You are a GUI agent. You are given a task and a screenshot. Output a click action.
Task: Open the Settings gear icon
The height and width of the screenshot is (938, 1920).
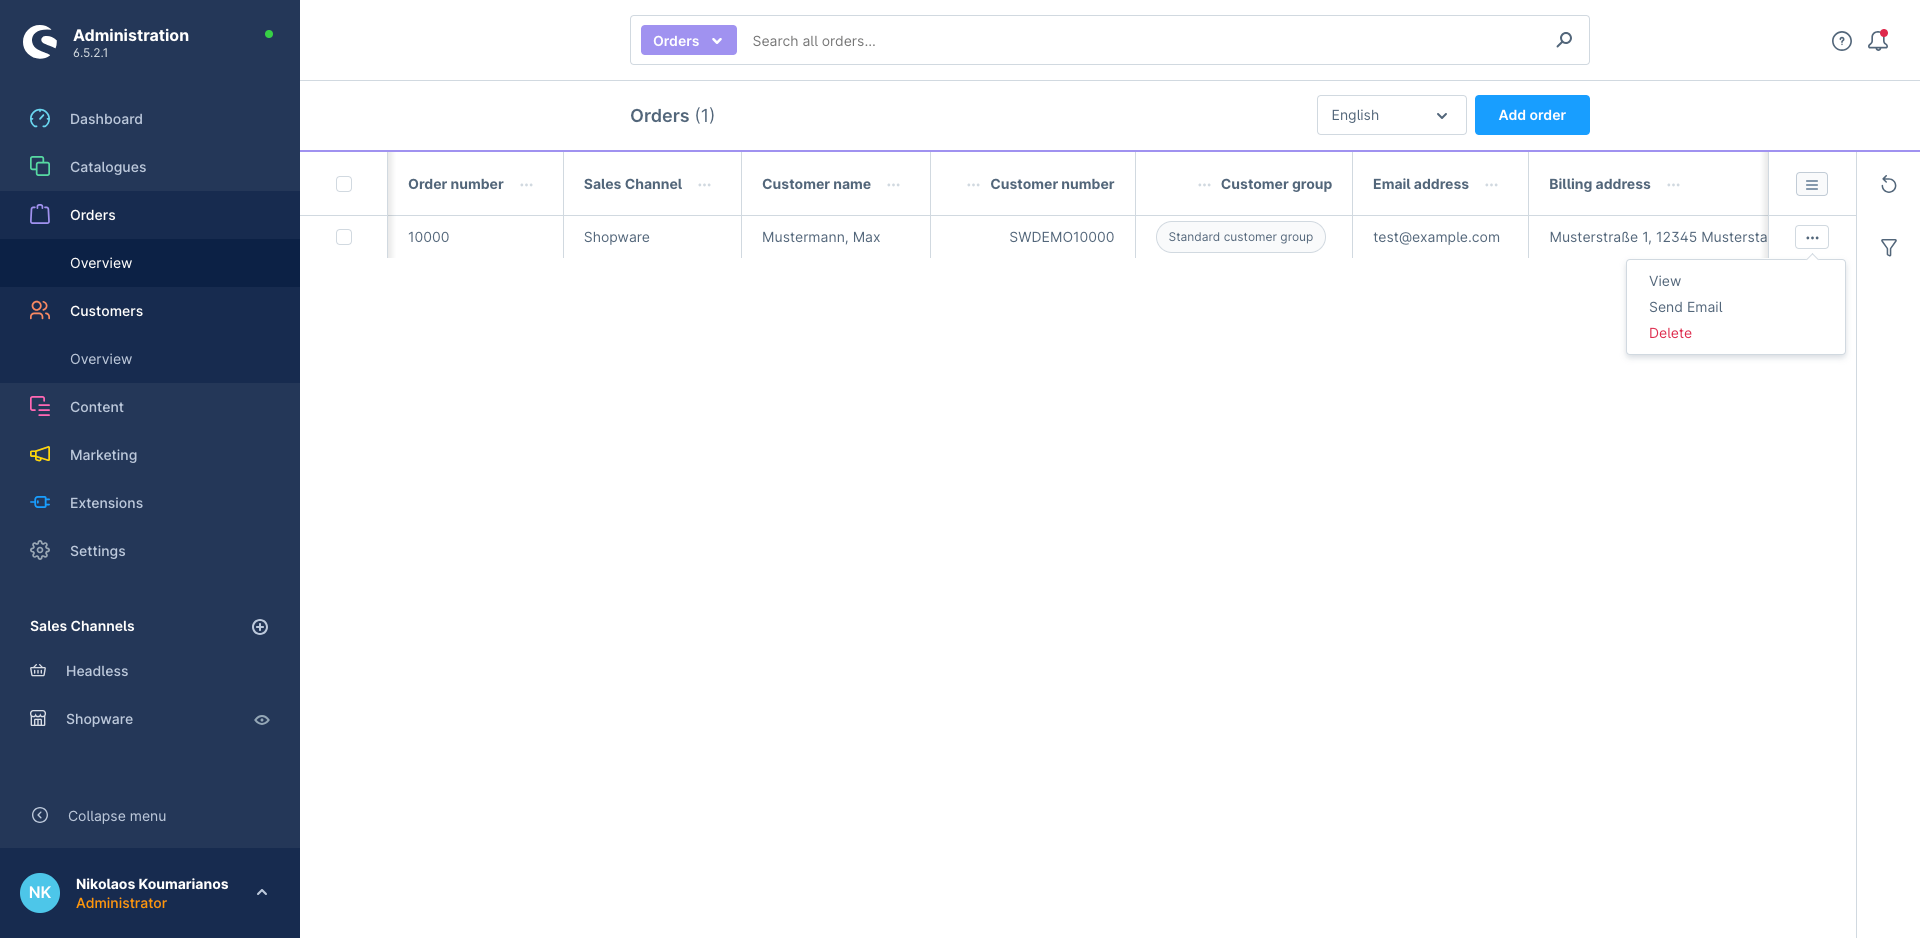[x=40, y=550]
